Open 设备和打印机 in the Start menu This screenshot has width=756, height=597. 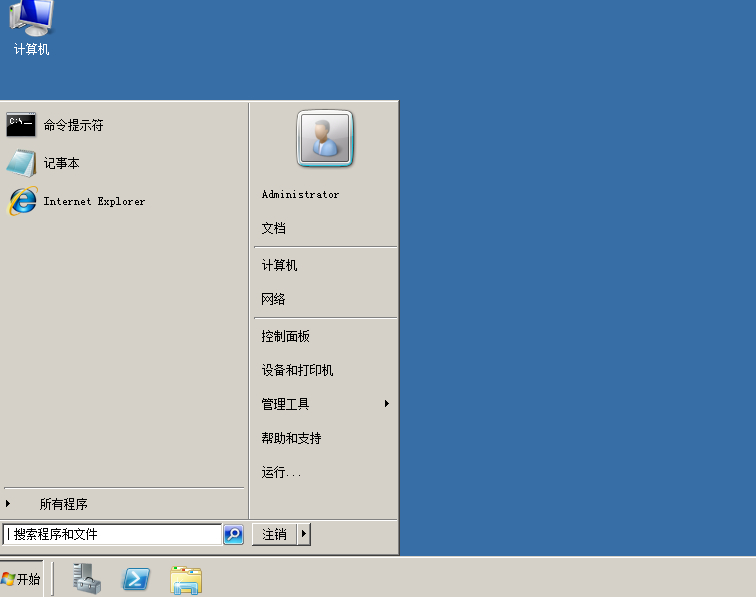tap(297, 371)
